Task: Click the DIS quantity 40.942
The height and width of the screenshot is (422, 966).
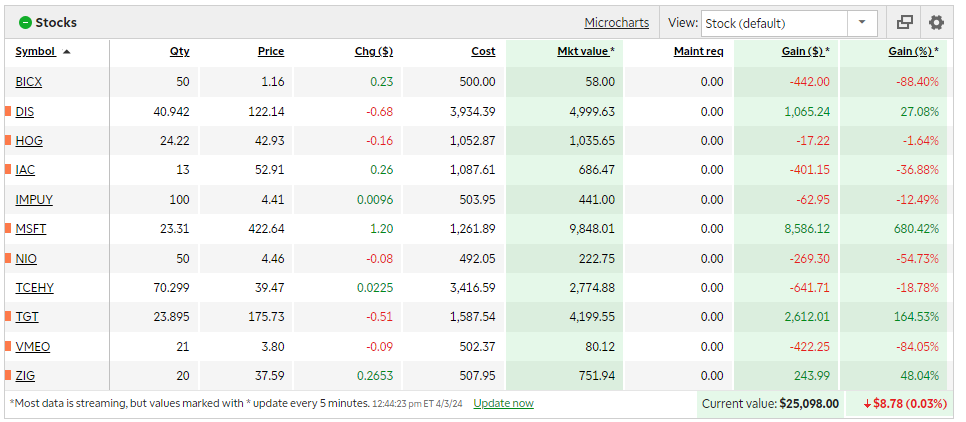Action: (x=171, y=112)
